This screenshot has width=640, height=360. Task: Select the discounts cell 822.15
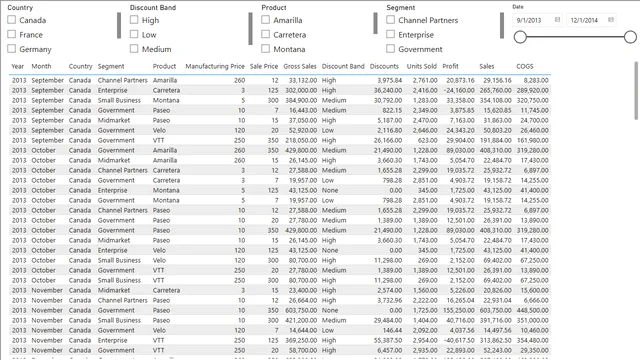[x=392, y=110]
